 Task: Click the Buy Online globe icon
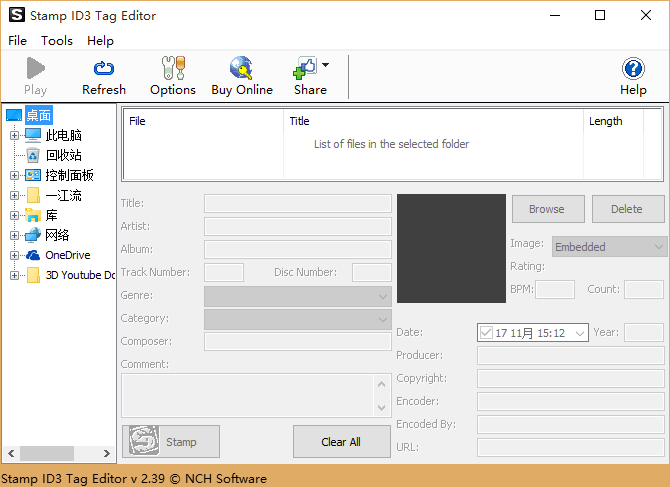click(x=241, y=68)
